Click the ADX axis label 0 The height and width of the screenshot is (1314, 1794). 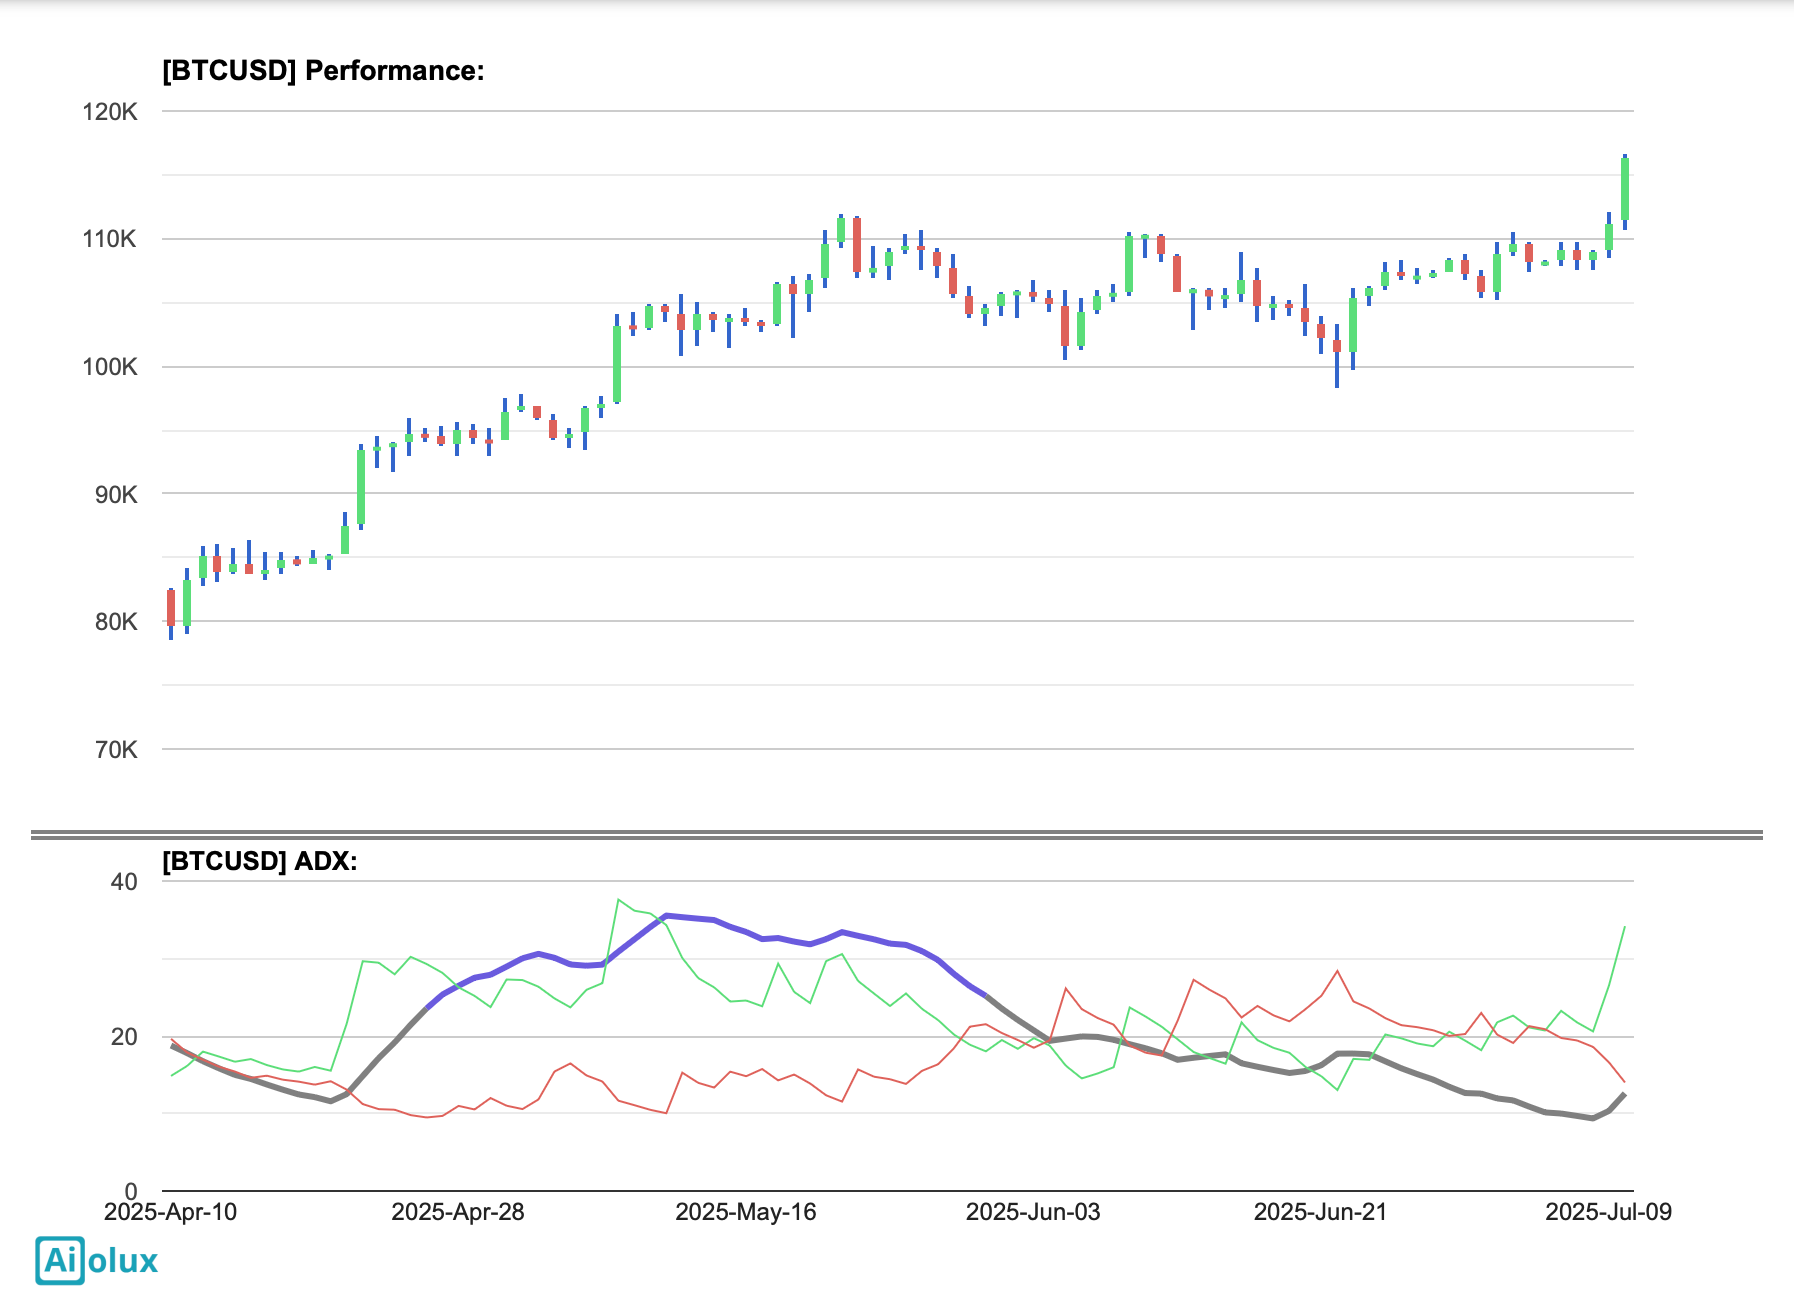(131, 1192)
